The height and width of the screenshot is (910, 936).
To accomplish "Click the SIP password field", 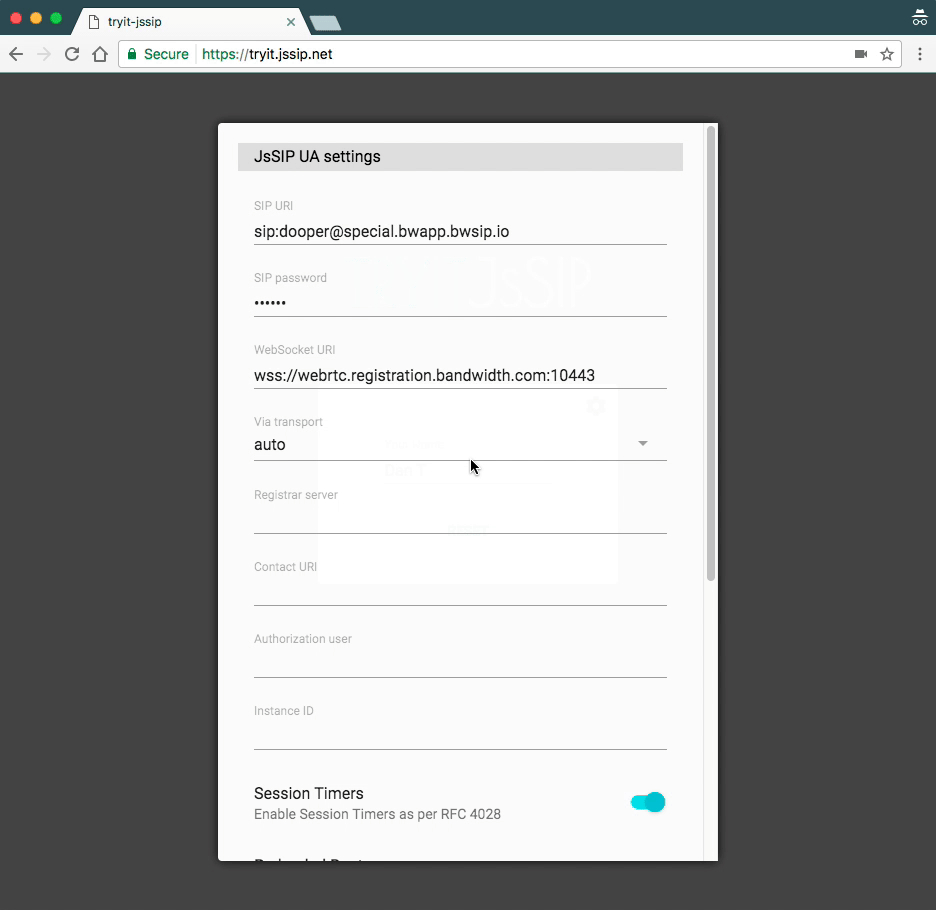I will pyautogui.click(x=460, y=303).
